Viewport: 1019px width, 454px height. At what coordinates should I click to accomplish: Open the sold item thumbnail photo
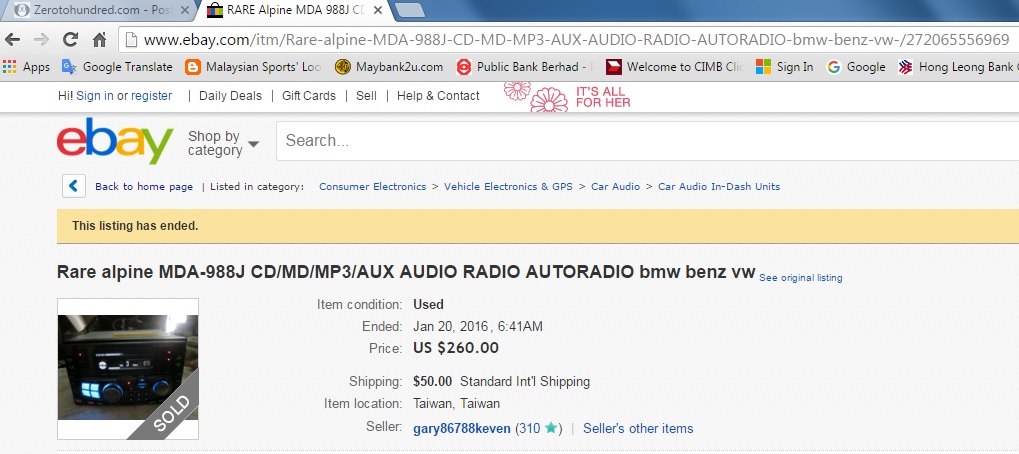(x=128, y=369)
